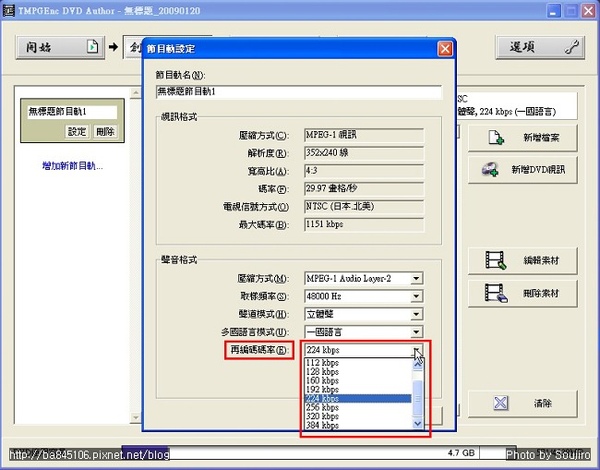This screenshot has height=470, width=600.
Task: Click the 新增DVD視訊 button
Action: [x=522, y=170]
